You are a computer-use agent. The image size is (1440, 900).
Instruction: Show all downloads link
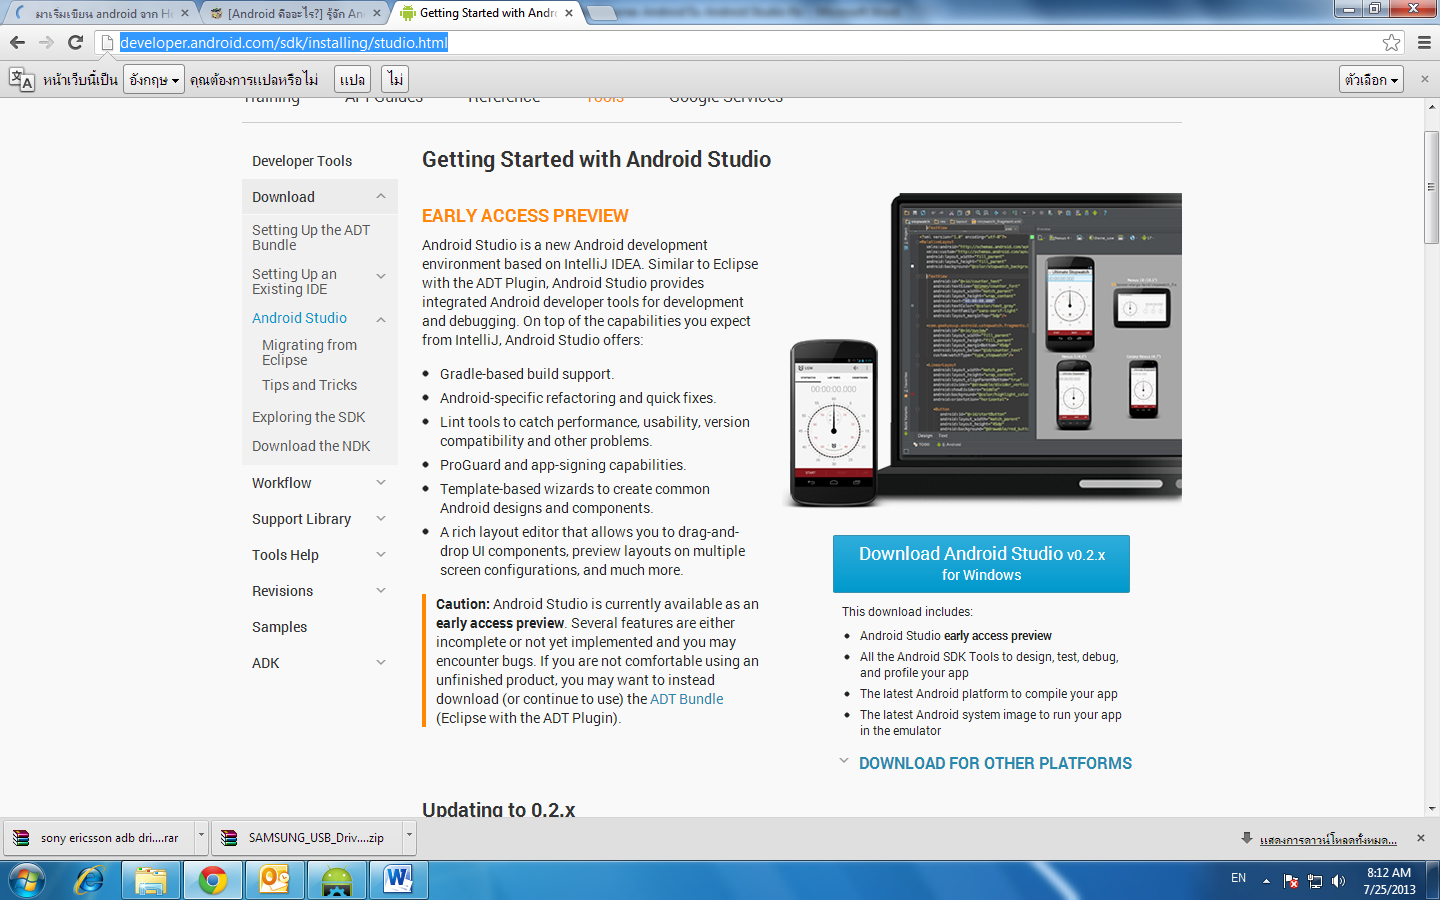[1328, 839]
